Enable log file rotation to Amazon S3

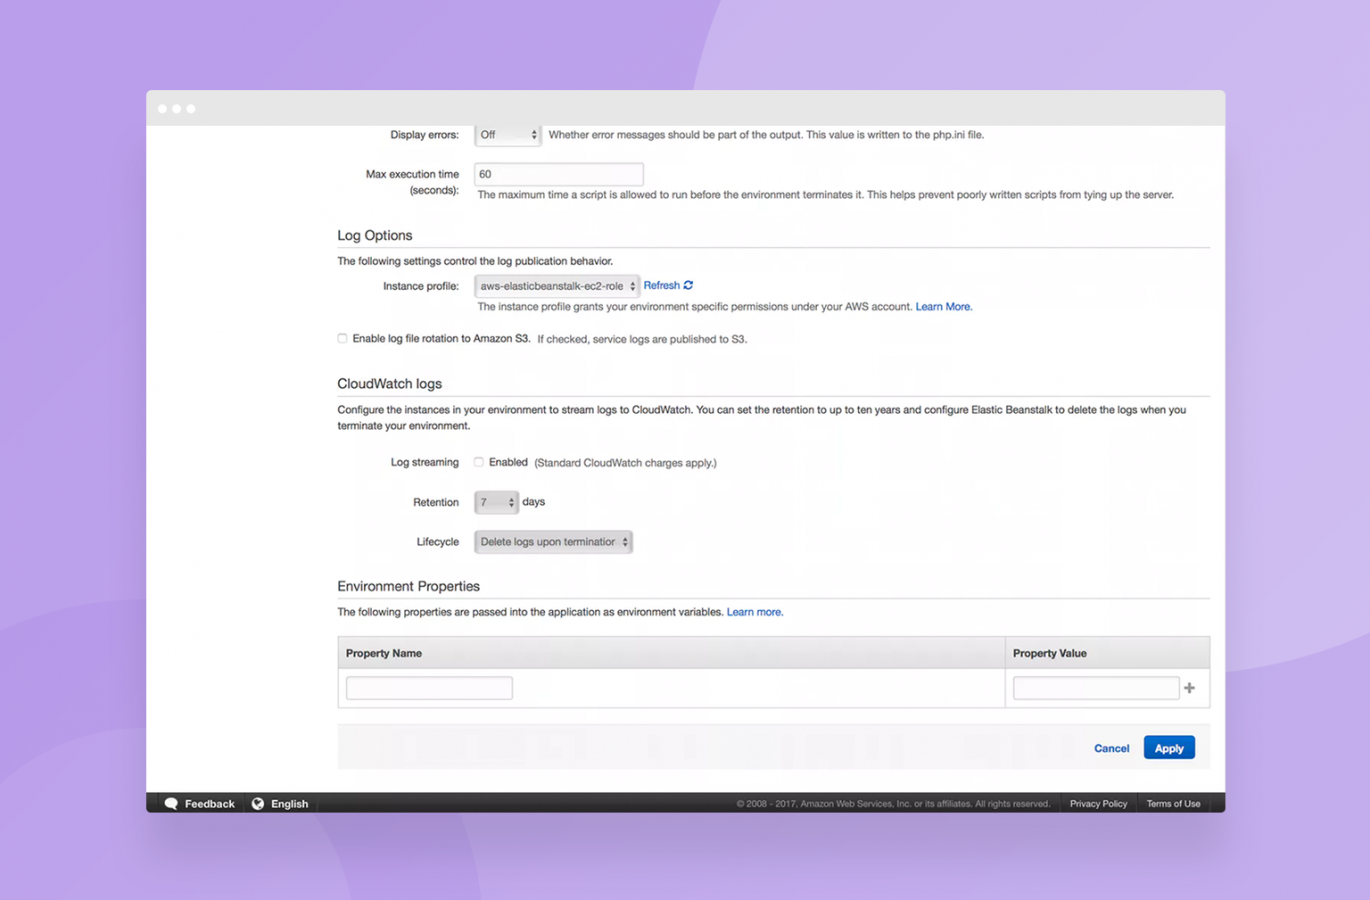coord(342,338)
